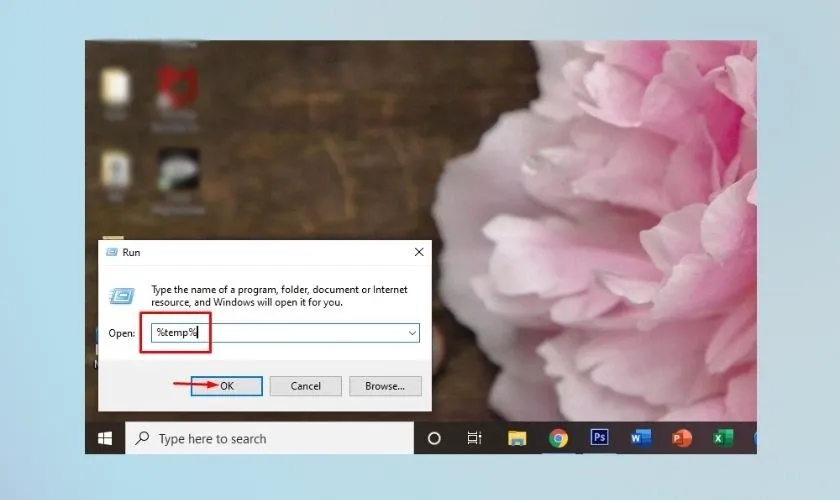Screen dimensions: 840x500
Task: Launch File Explorer from the taskbar
Action: 517,438
